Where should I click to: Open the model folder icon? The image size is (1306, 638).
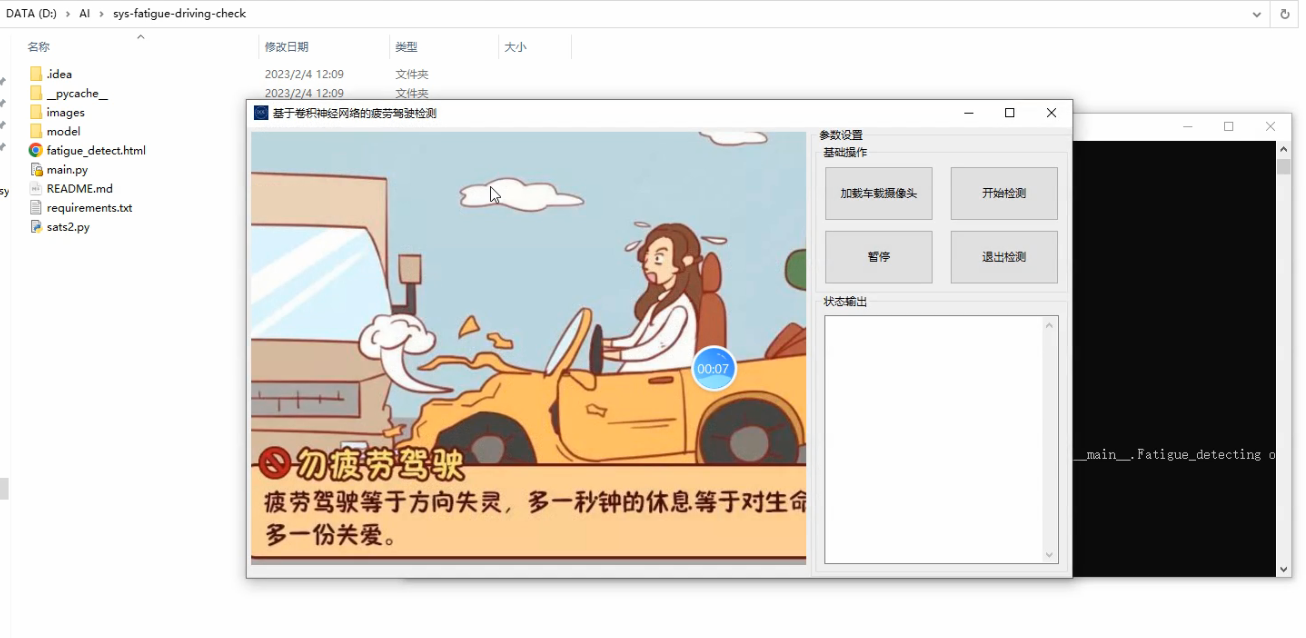[x=36, y=131]
